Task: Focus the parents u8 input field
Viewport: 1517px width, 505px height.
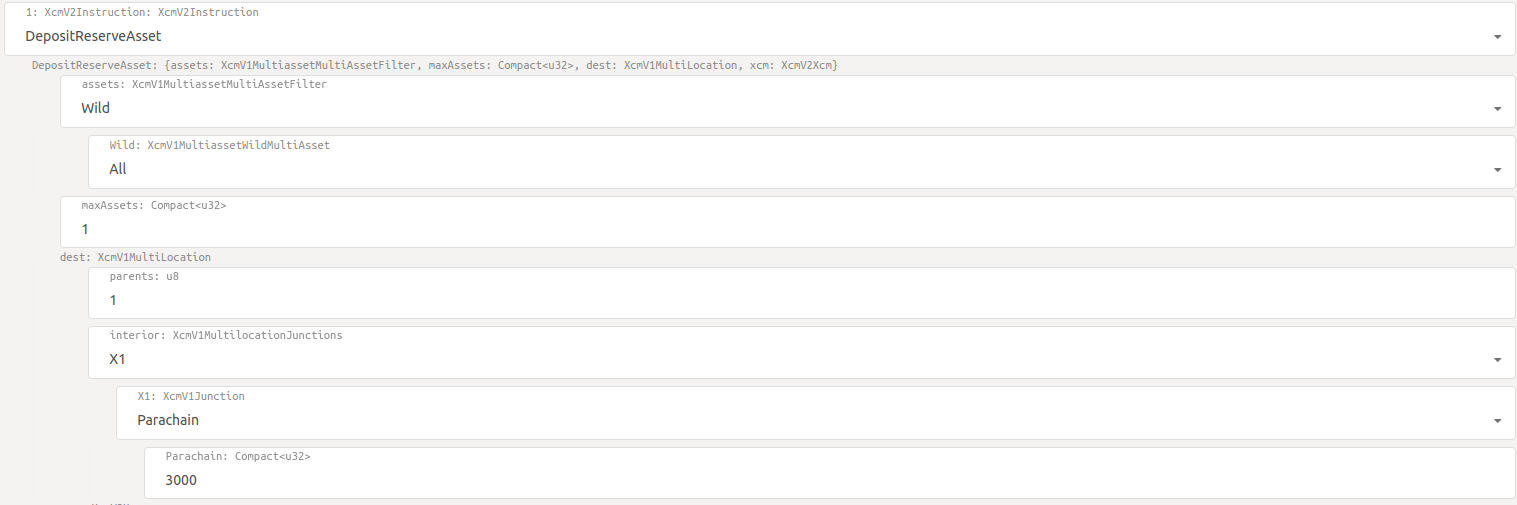Action: [x=802, y=292]
